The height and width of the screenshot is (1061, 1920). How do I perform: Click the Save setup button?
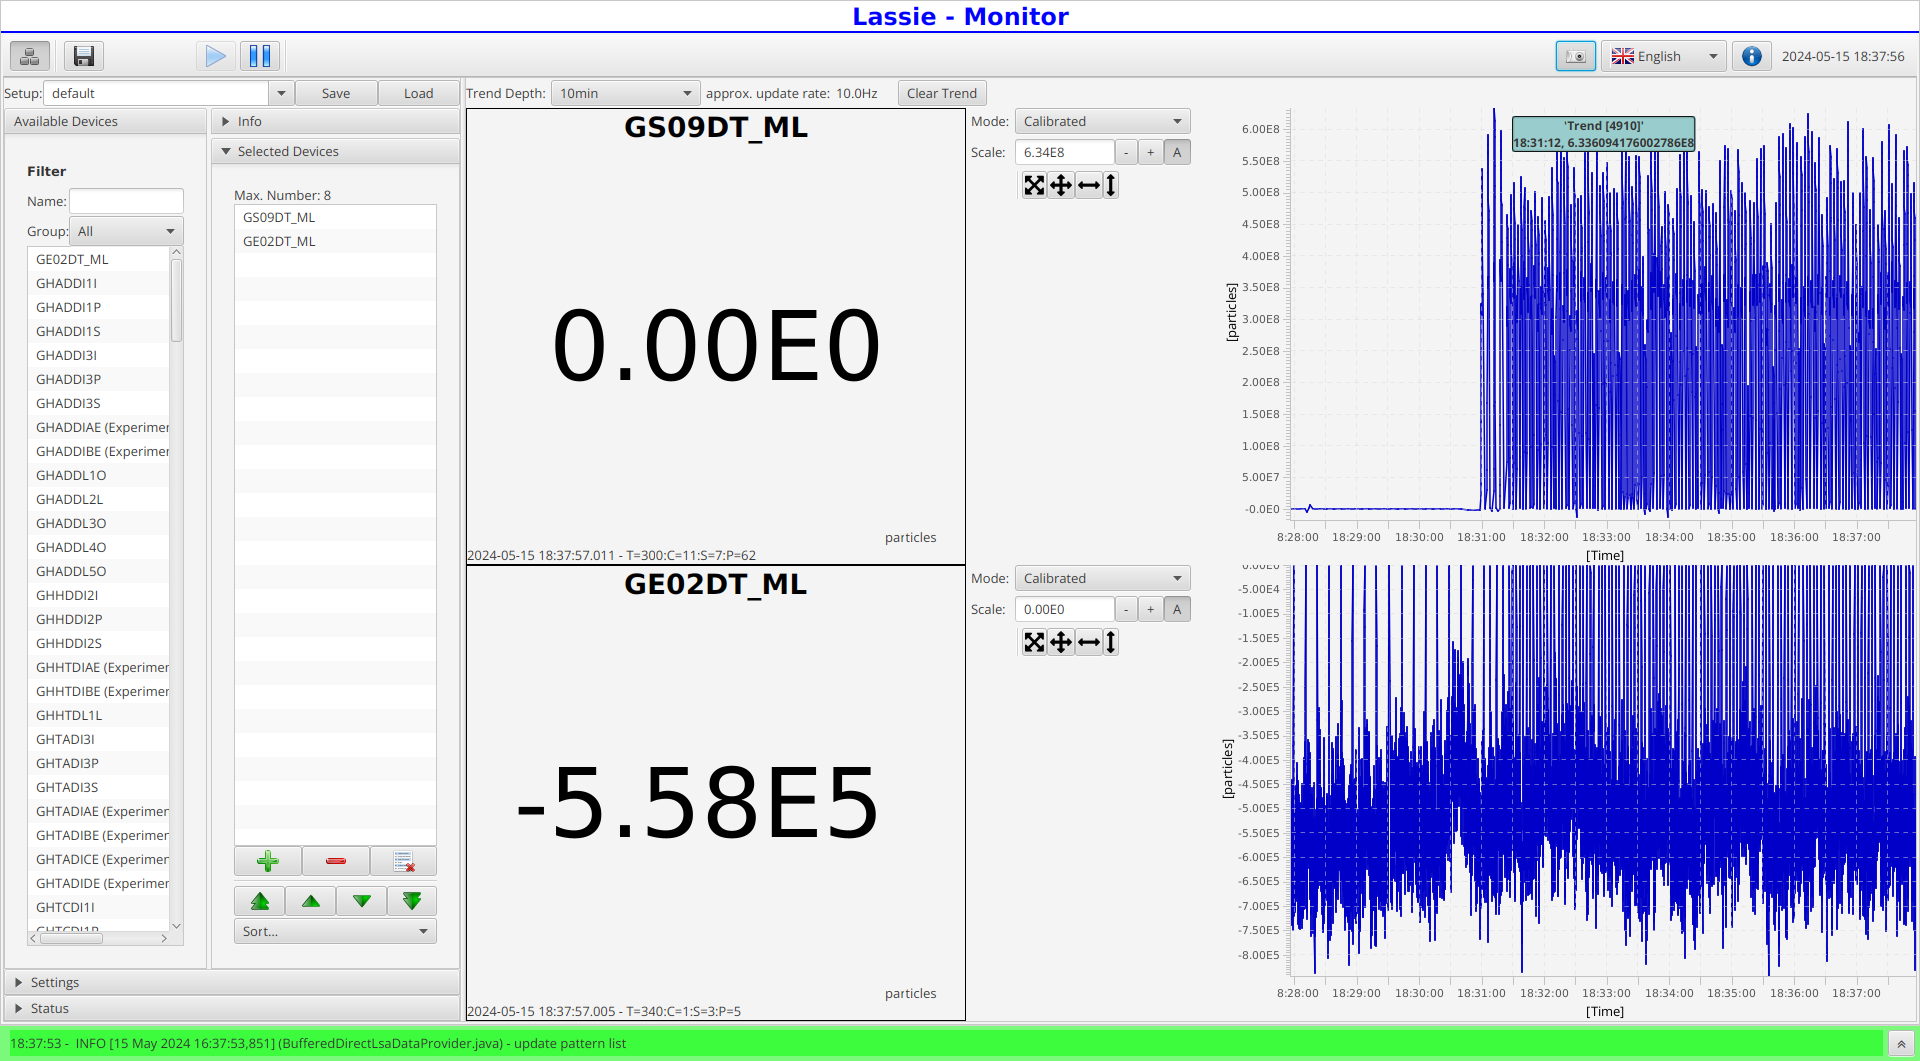(x=336, y=93)
